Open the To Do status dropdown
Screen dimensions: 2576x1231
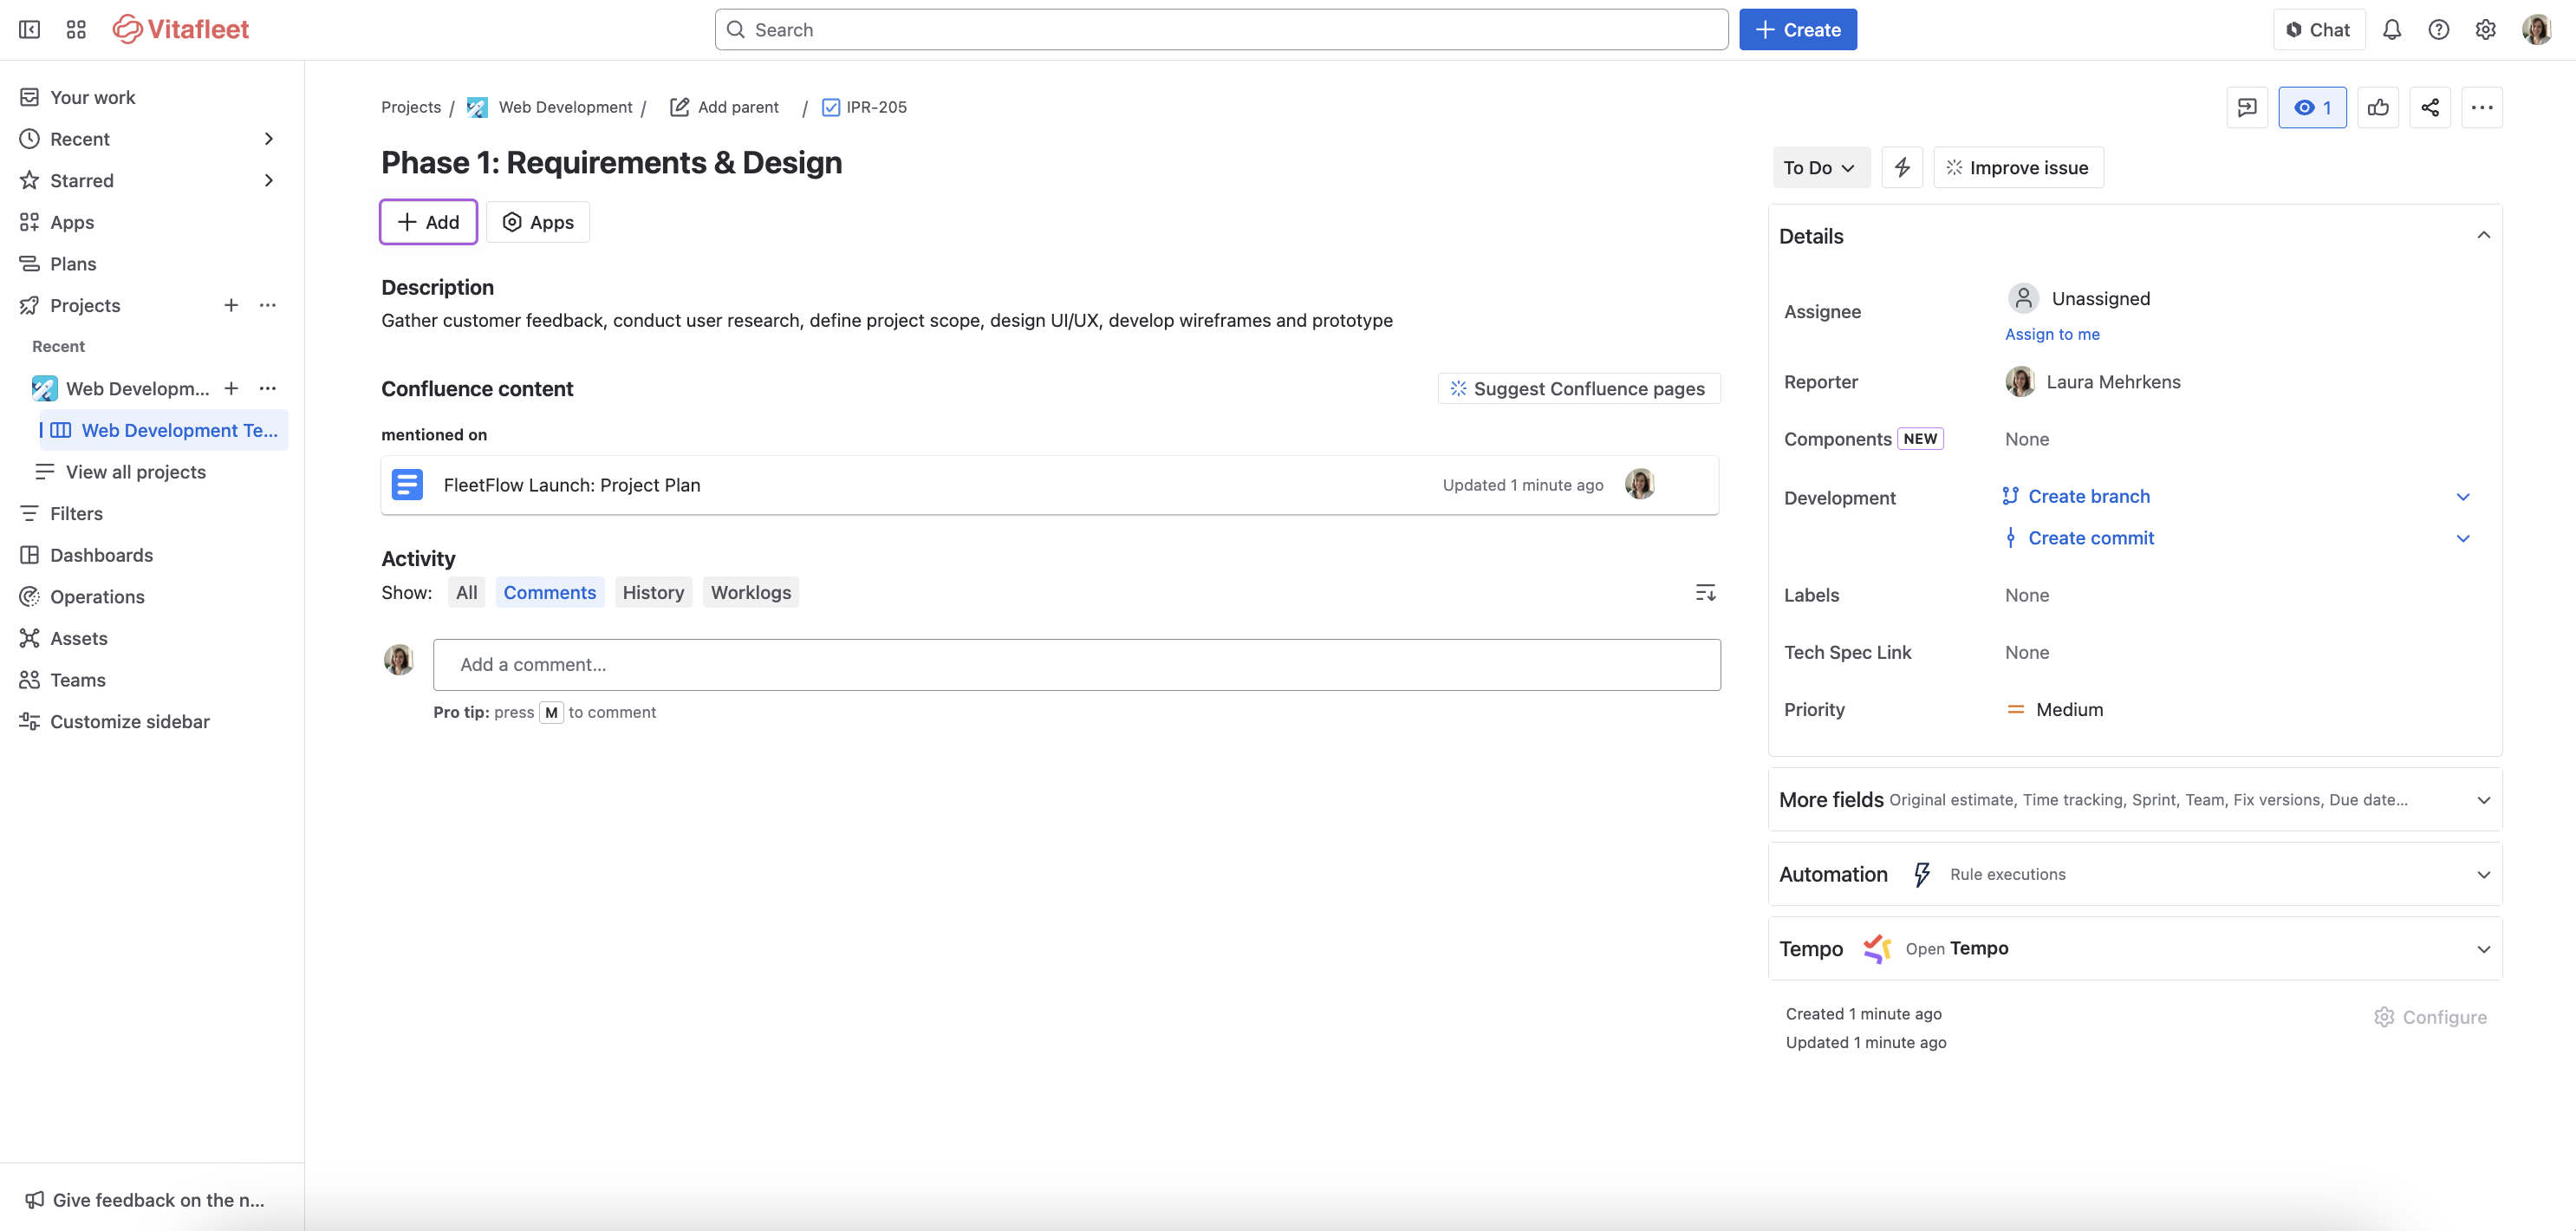pyautogui.click(x=1820, y=167)
